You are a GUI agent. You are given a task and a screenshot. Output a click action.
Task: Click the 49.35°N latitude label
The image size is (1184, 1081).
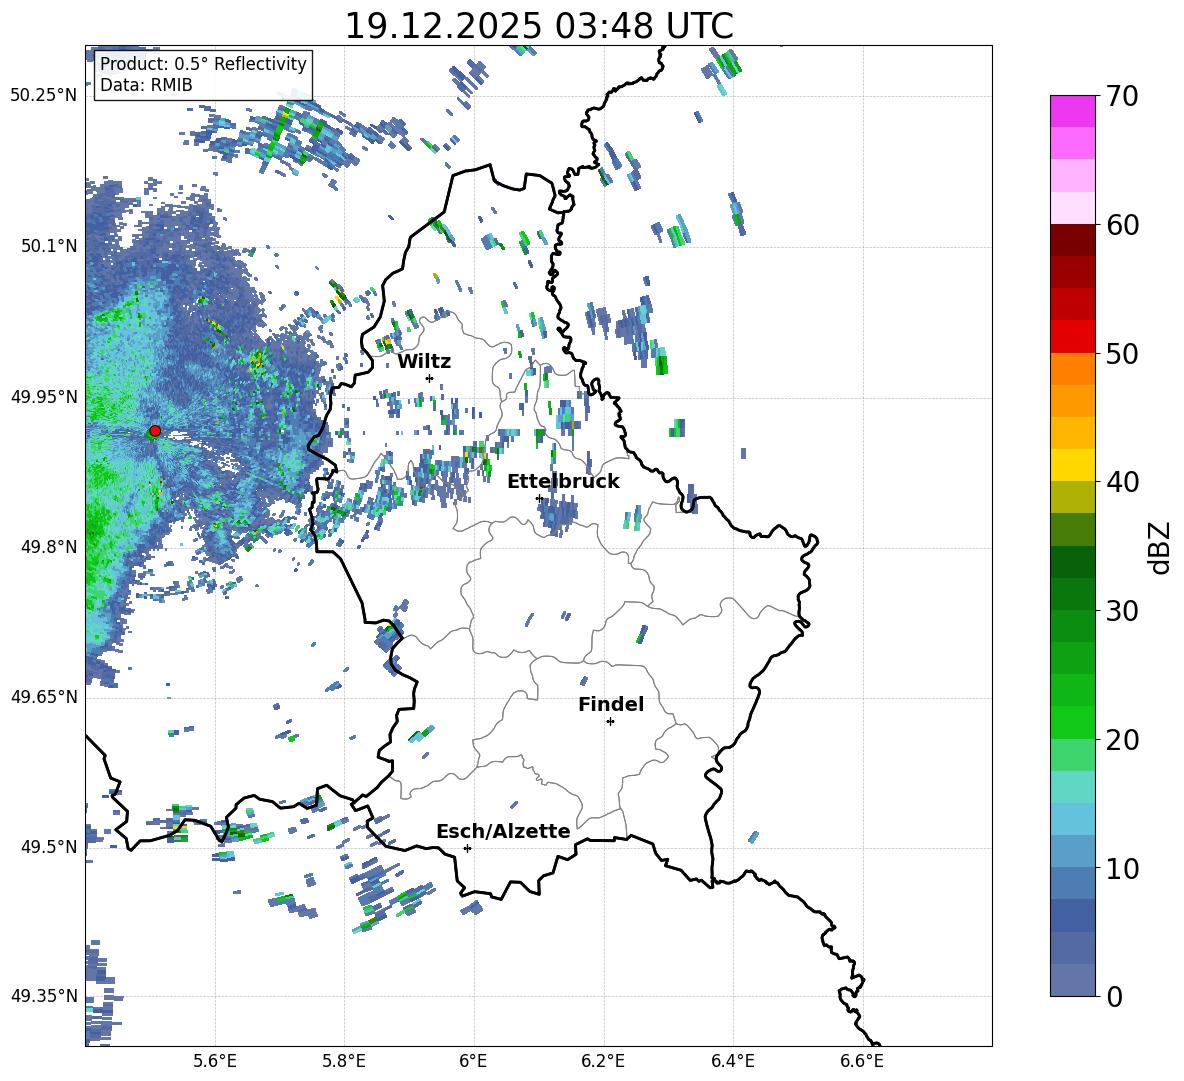click(x=43, y=996)
